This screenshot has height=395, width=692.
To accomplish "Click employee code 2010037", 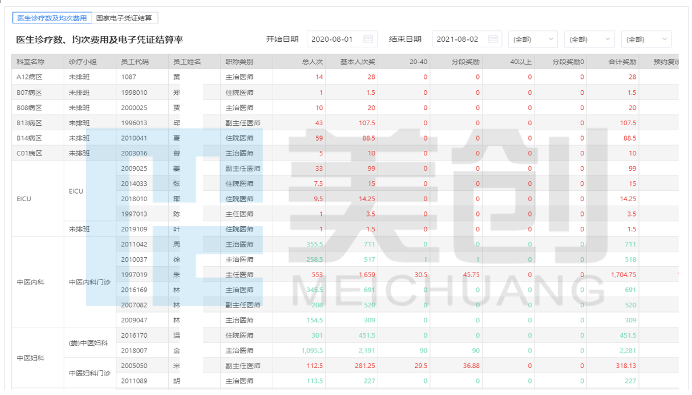I will [134, 260].
